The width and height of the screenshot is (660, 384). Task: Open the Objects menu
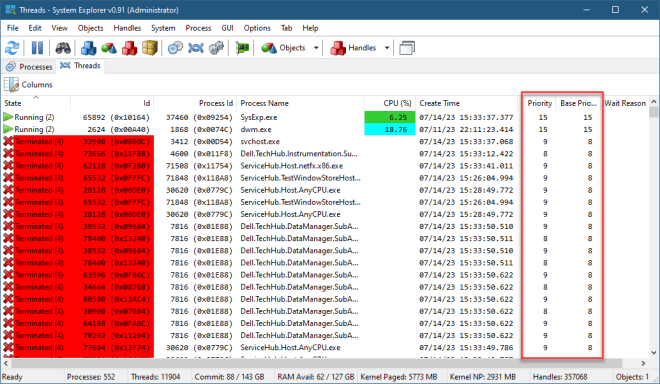(90, 28)
